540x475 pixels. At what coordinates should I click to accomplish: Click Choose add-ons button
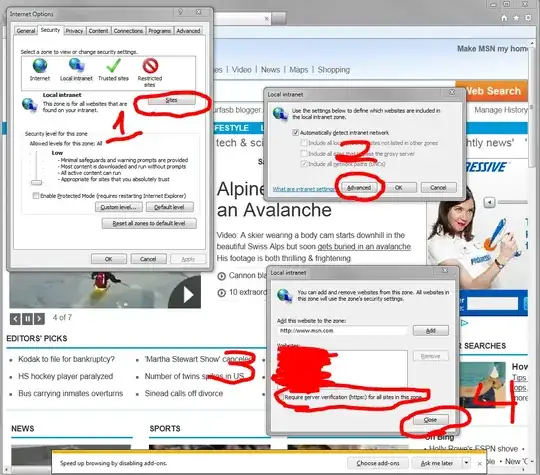[x=378, y=463]
